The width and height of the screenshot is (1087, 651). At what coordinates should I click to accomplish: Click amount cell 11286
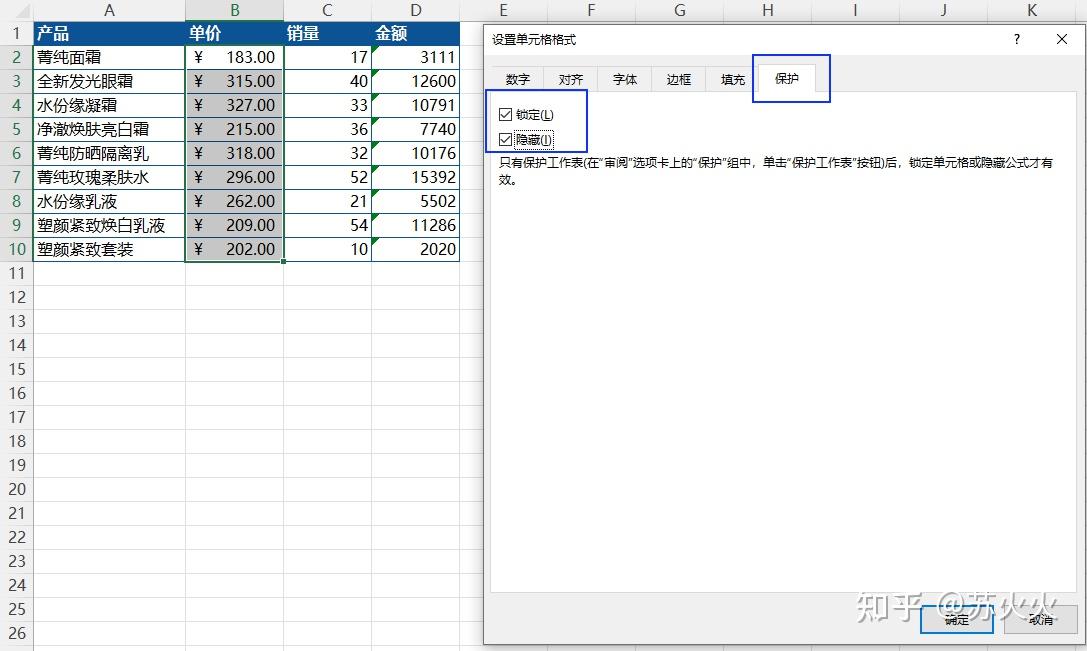click(x=415, y=225)
